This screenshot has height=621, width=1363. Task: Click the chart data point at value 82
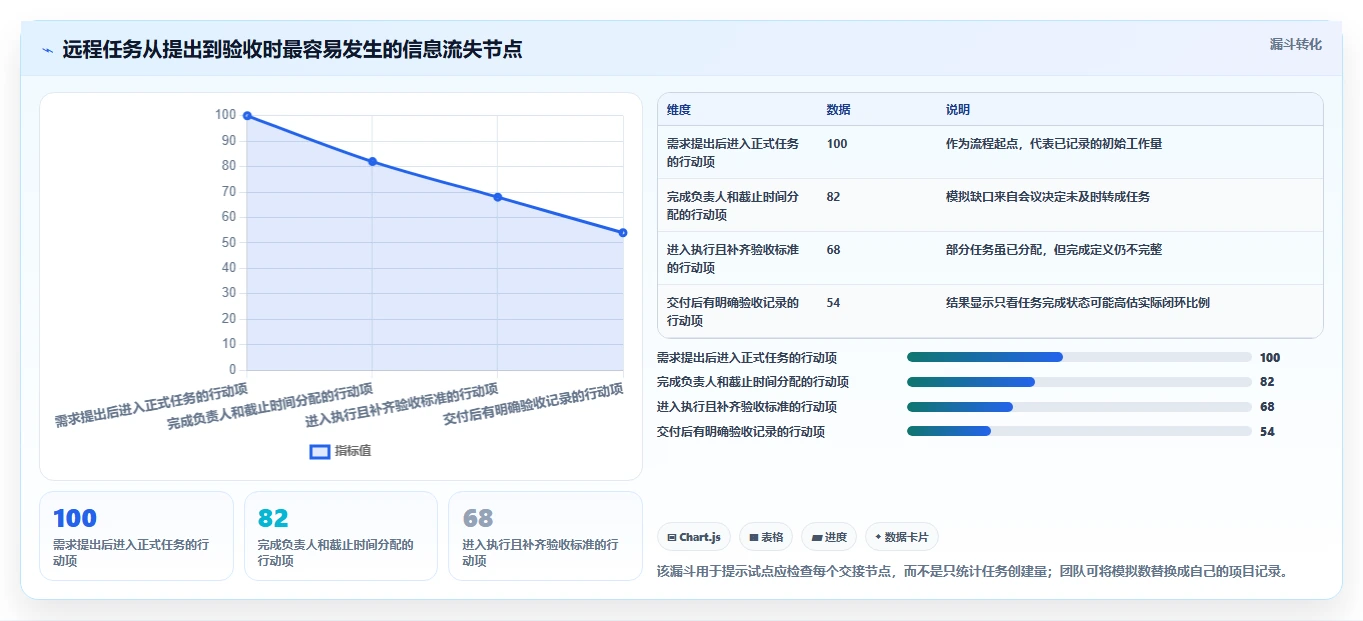pyautogui.click(x=372, y=161)
